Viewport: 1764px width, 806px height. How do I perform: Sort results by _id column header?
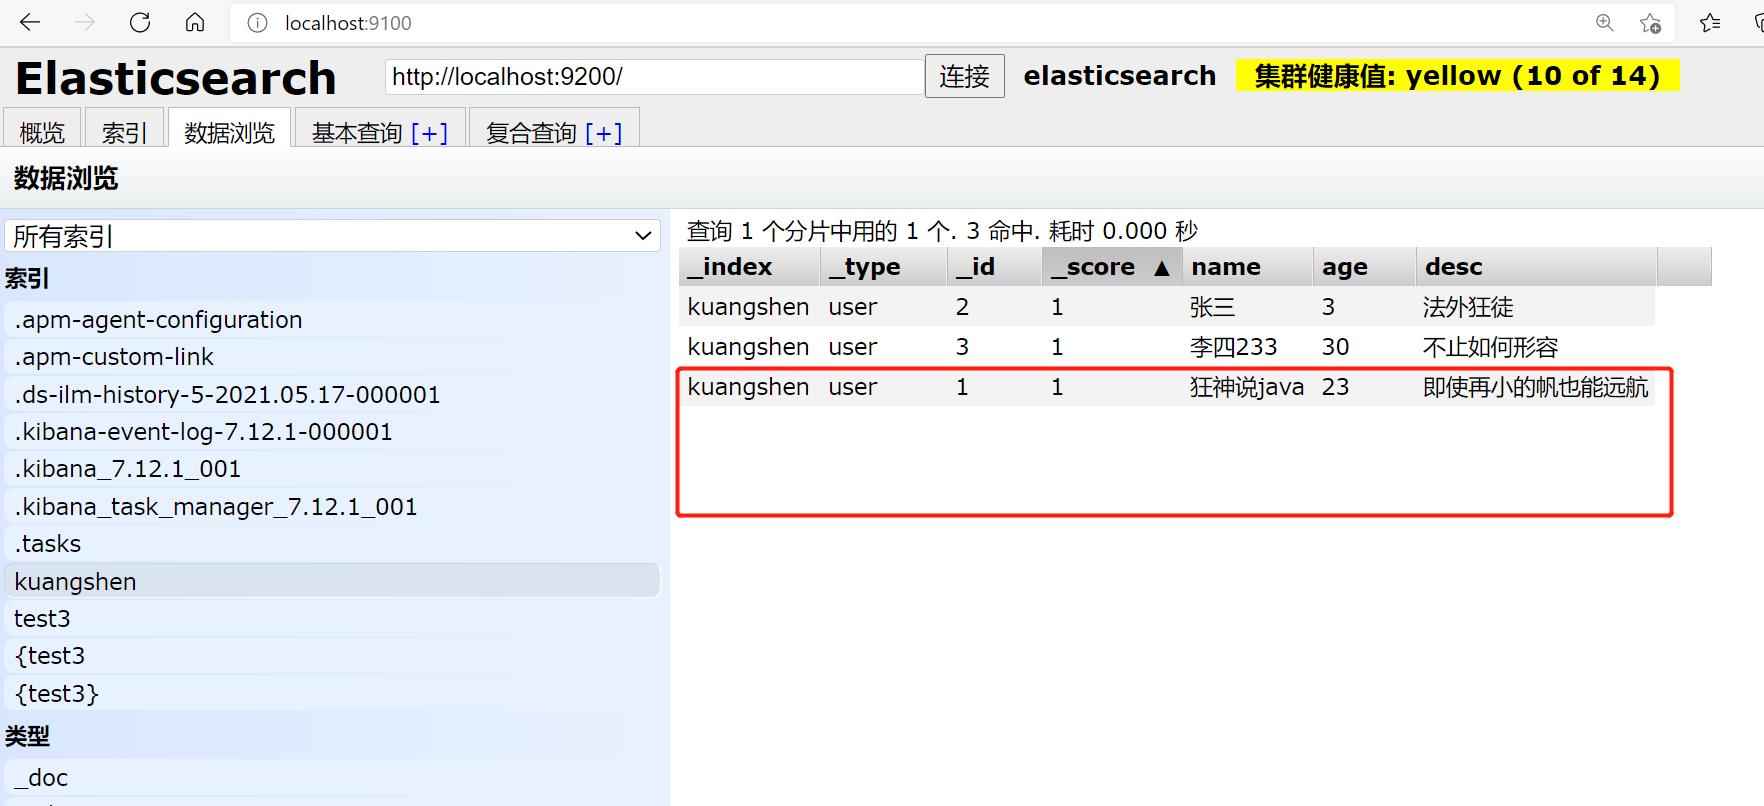994,267
